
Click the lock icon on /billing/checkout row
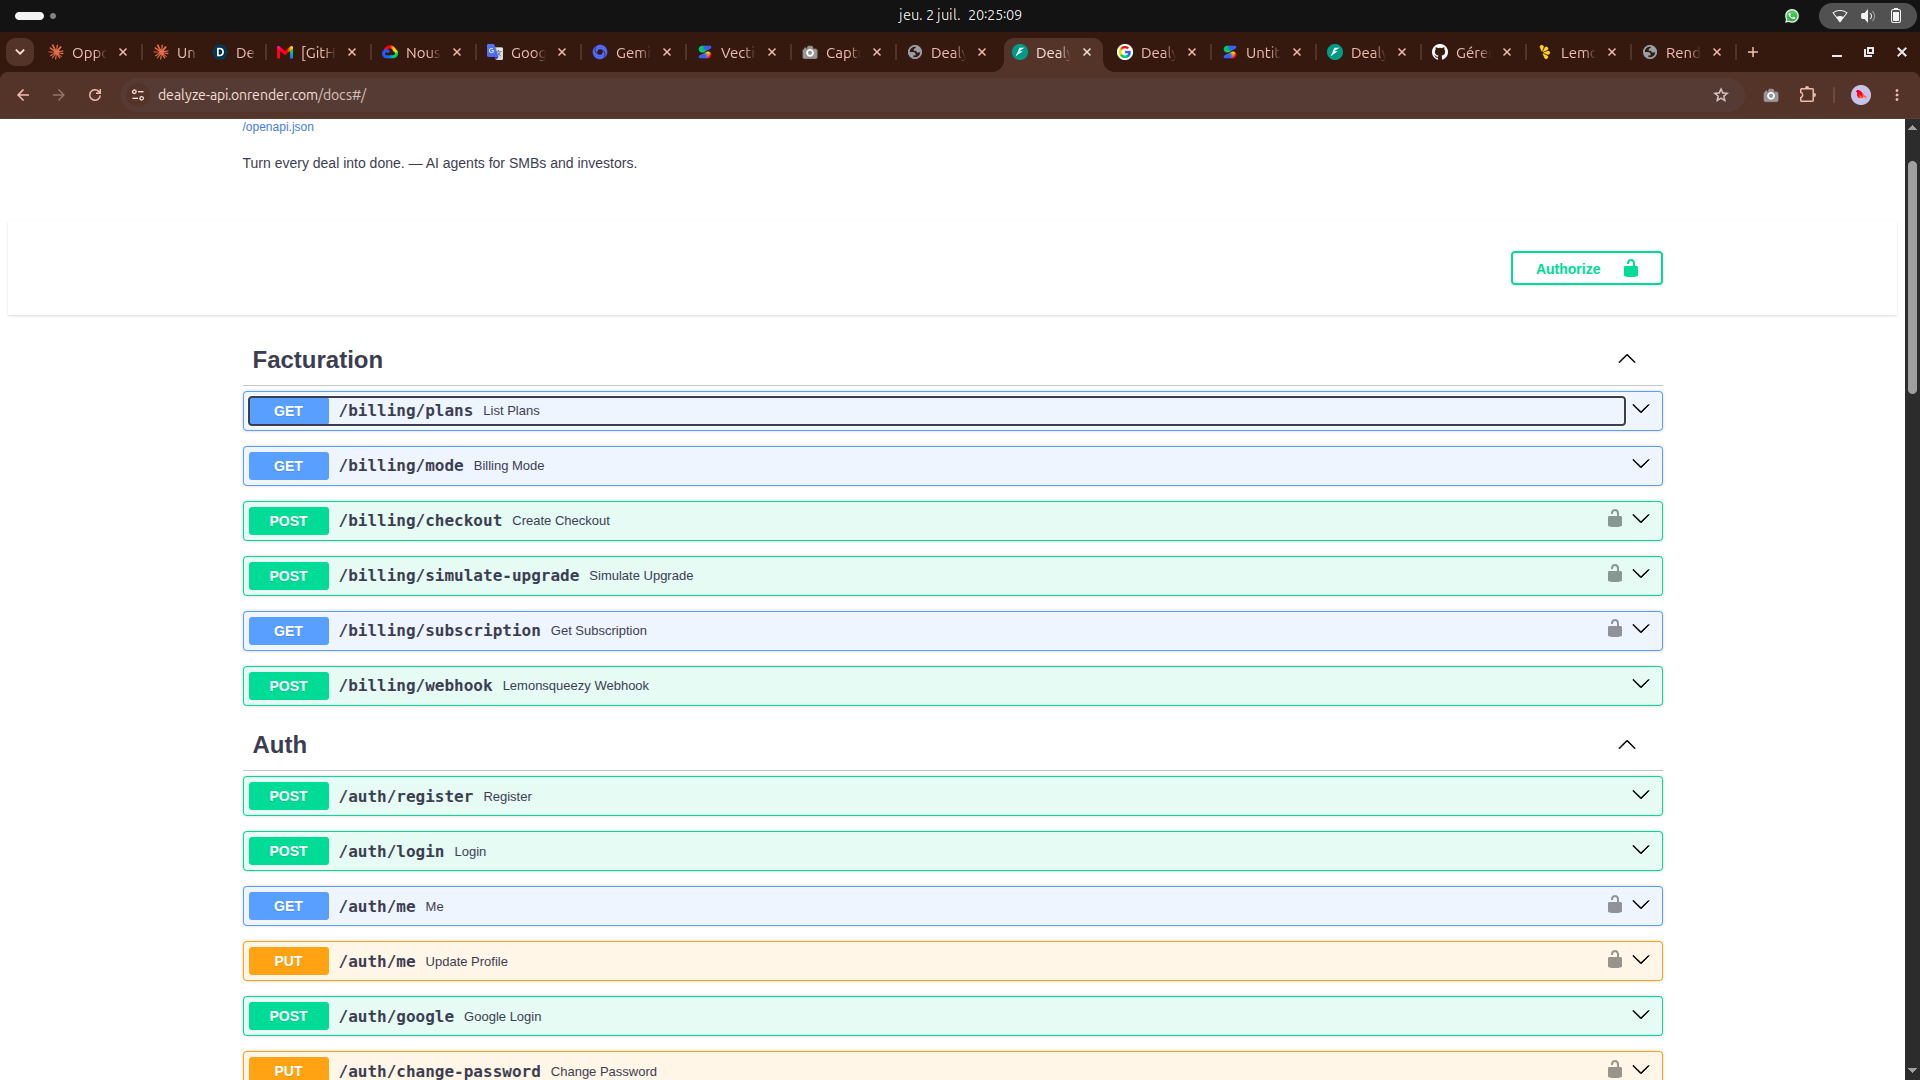click(1614, 518)
